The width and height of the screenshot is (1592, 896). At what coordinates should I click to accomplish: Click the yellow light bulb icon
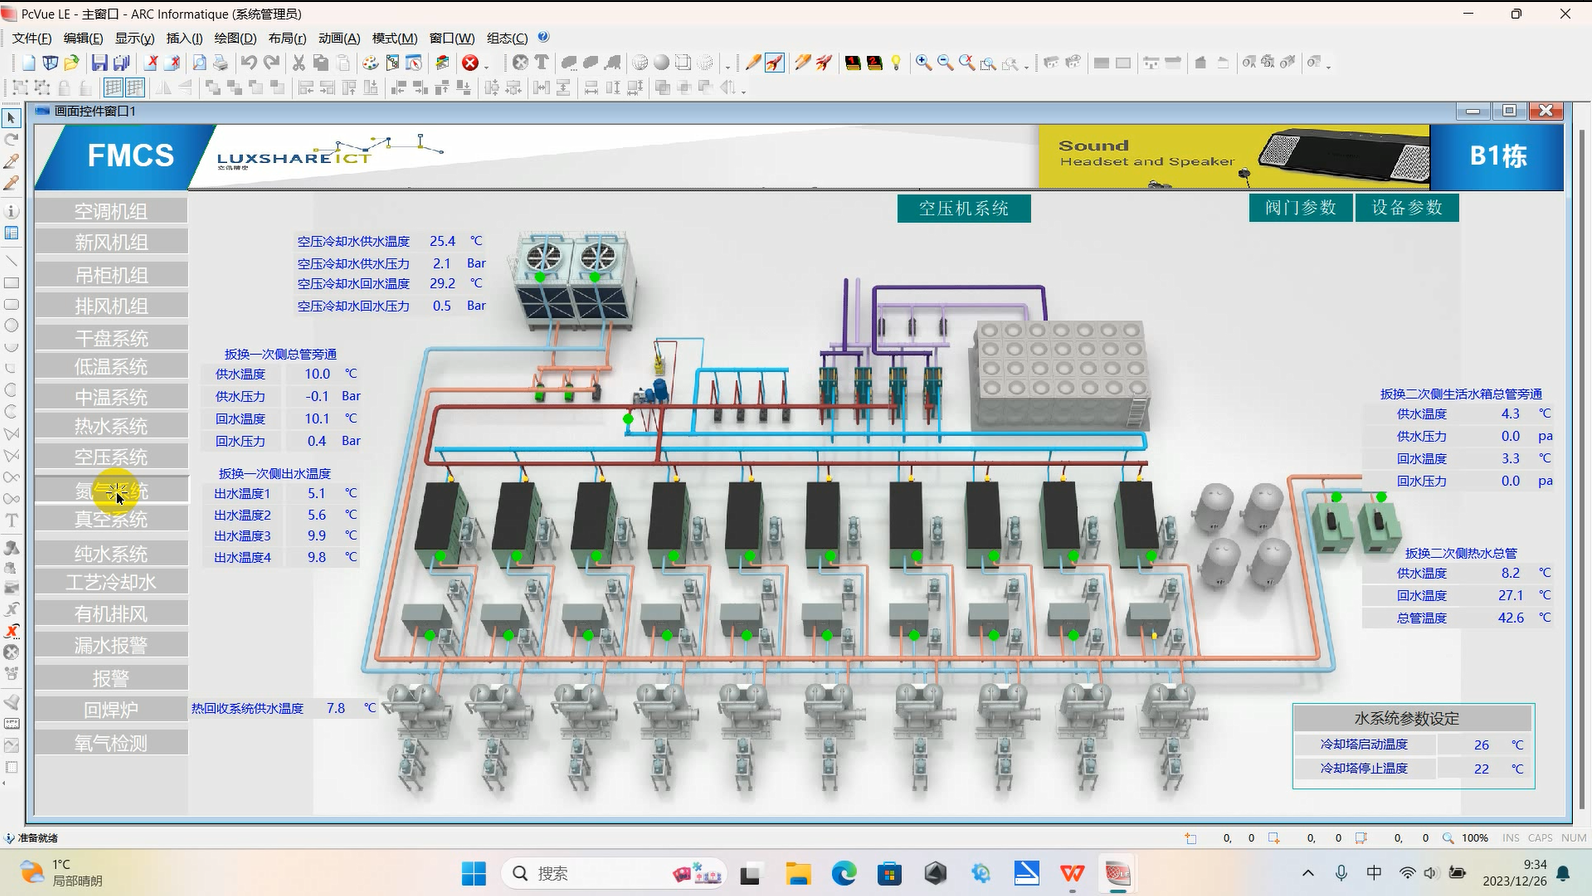[x=896, y=63]
